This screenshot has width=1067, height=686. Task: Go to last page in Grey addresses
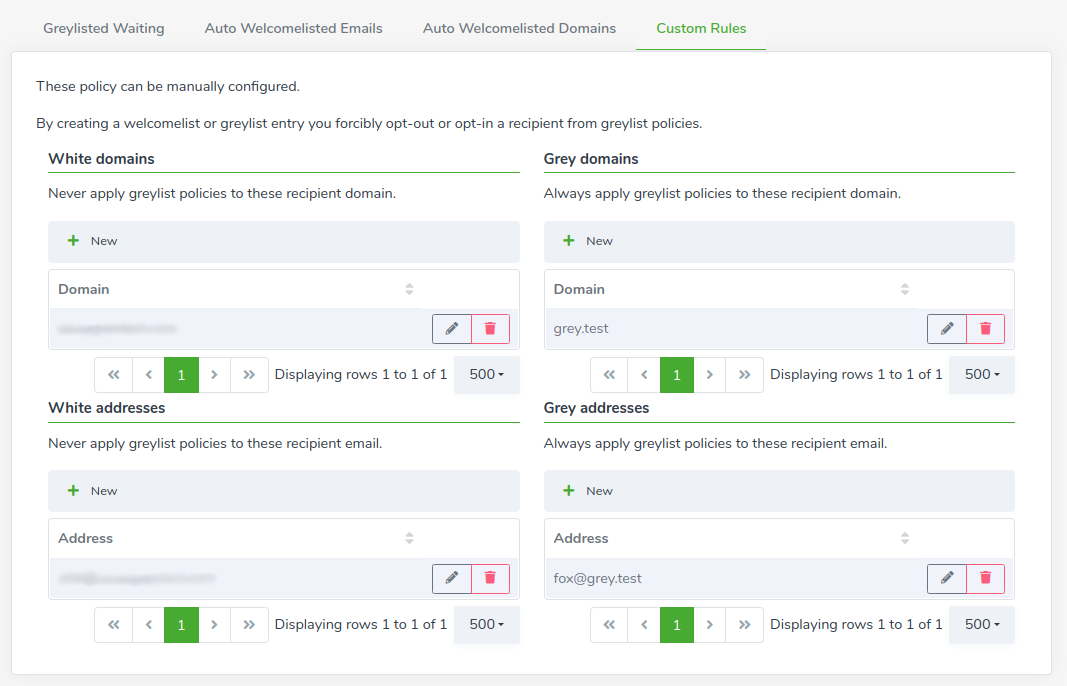[744, 625]
